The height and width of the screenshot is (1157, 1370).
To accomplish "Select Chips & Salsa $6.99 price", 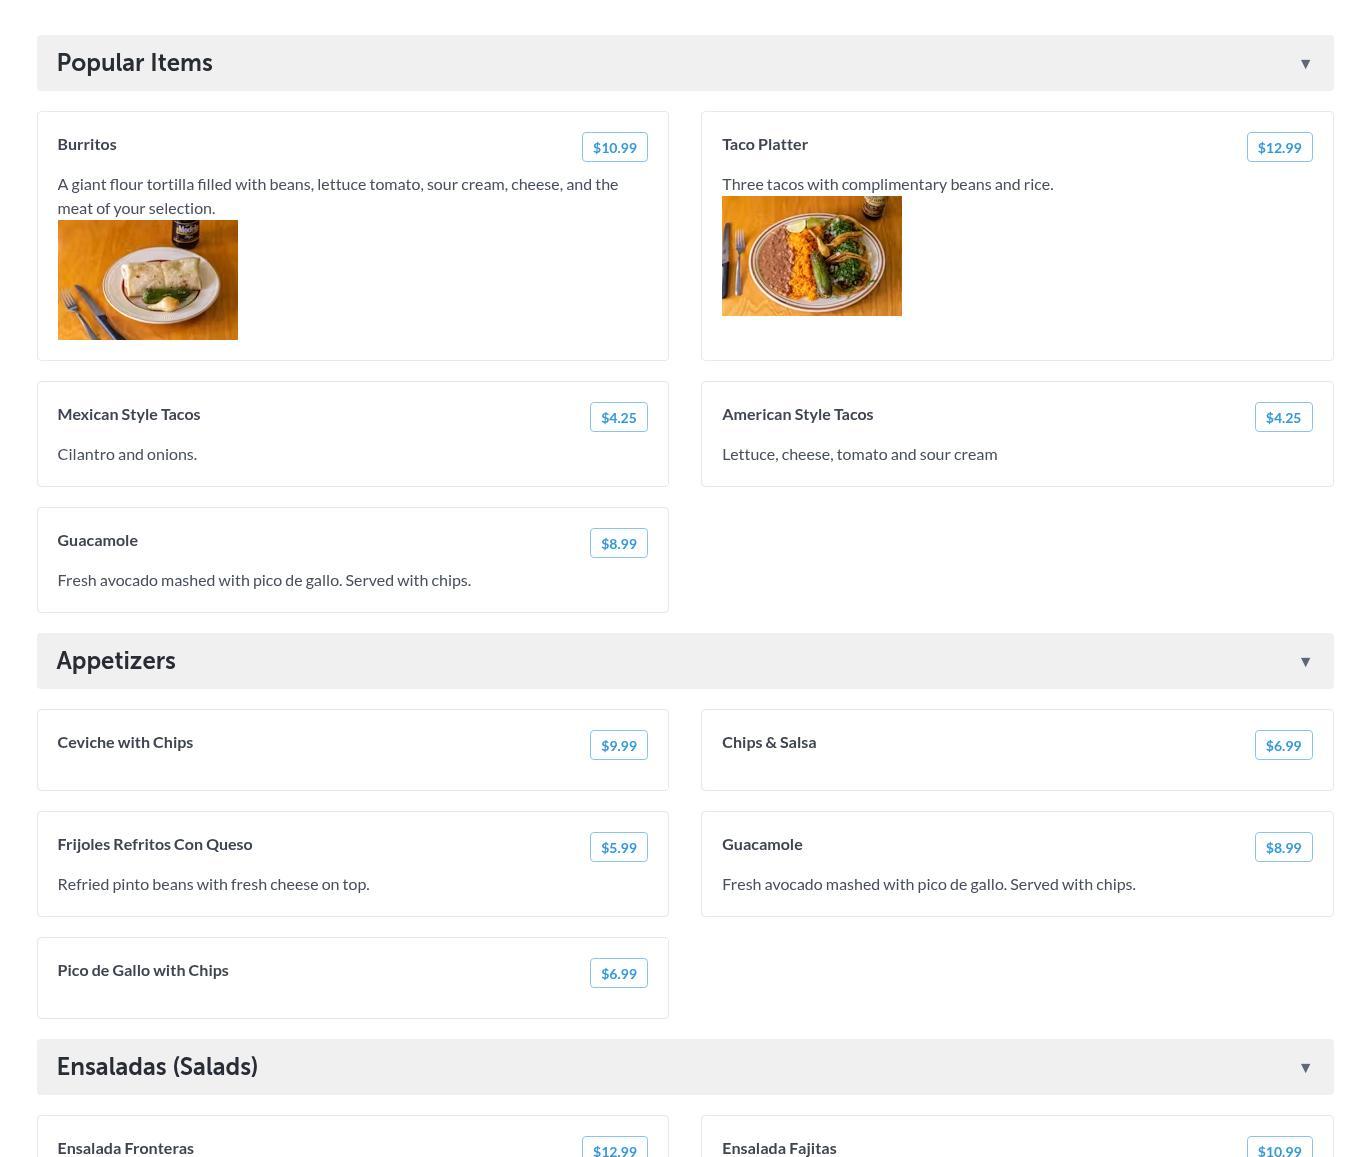I will pos(1283,745).
